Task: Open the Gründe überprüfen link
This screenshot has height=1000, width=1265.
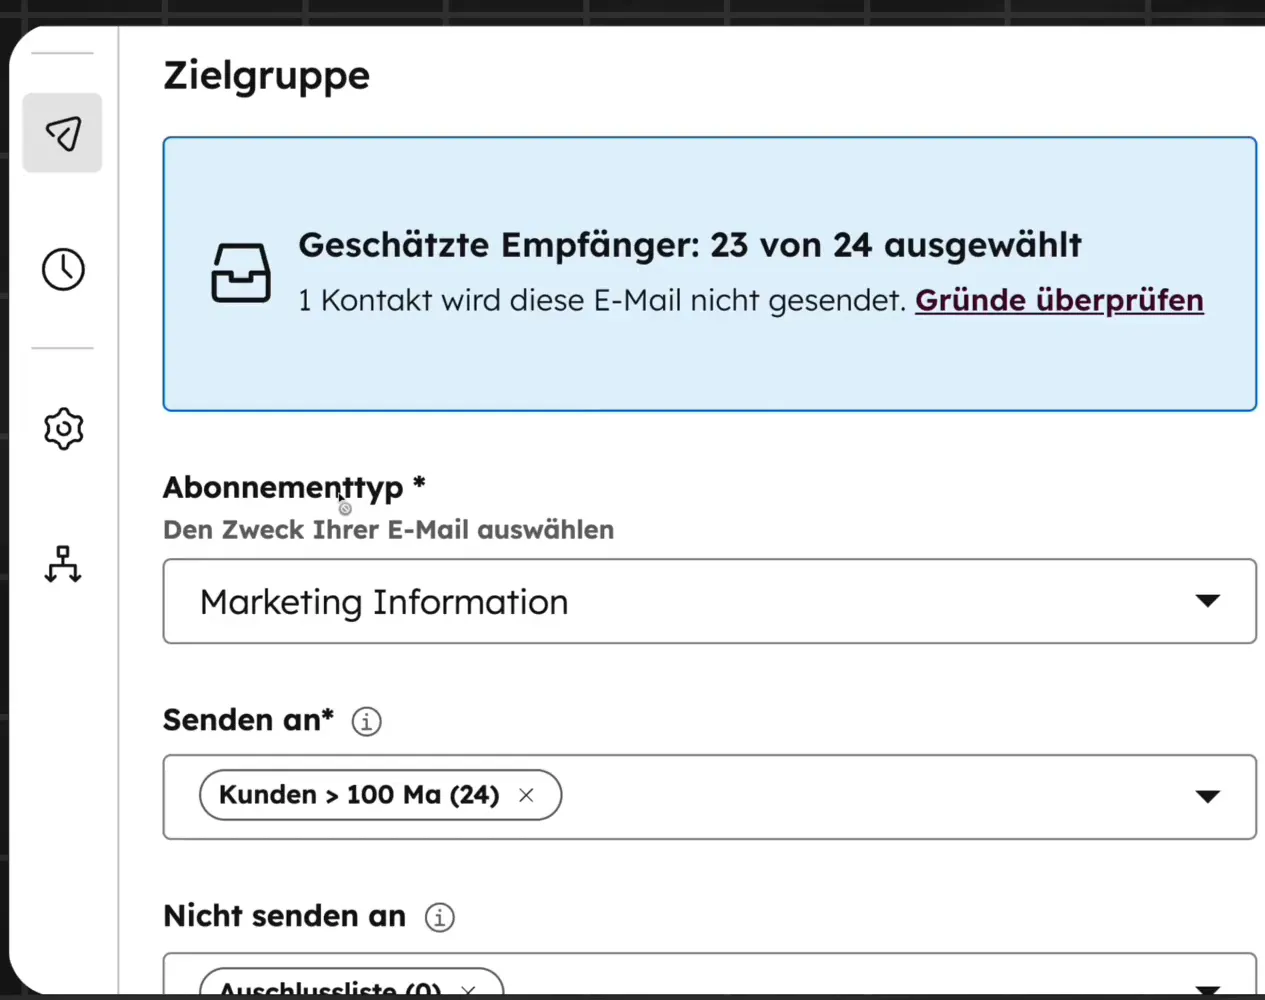Action: tap(1059, 300)
